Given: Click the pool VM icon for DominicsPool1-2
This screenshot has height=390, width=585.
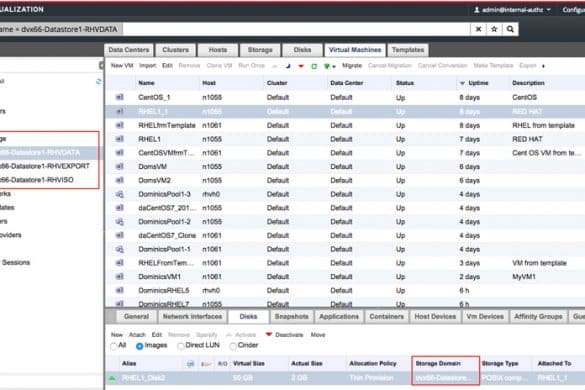Looking at the screenshot, I should [119, 222].
